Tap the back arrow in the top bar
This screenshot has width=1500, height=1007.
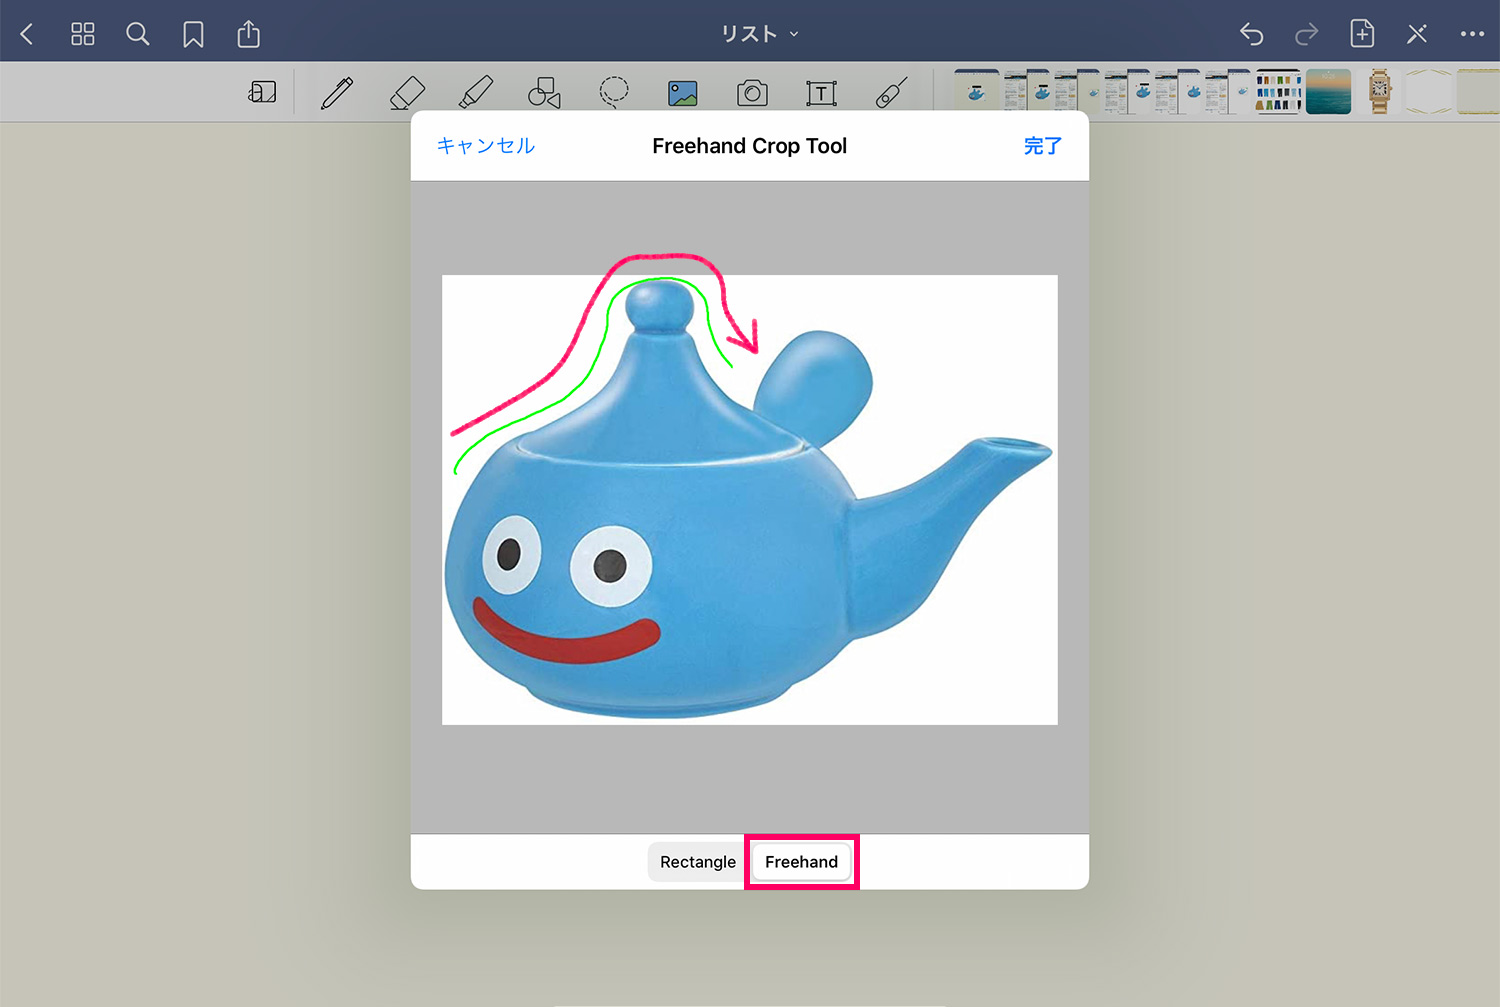pyautogui.click(x=27, y=34)
